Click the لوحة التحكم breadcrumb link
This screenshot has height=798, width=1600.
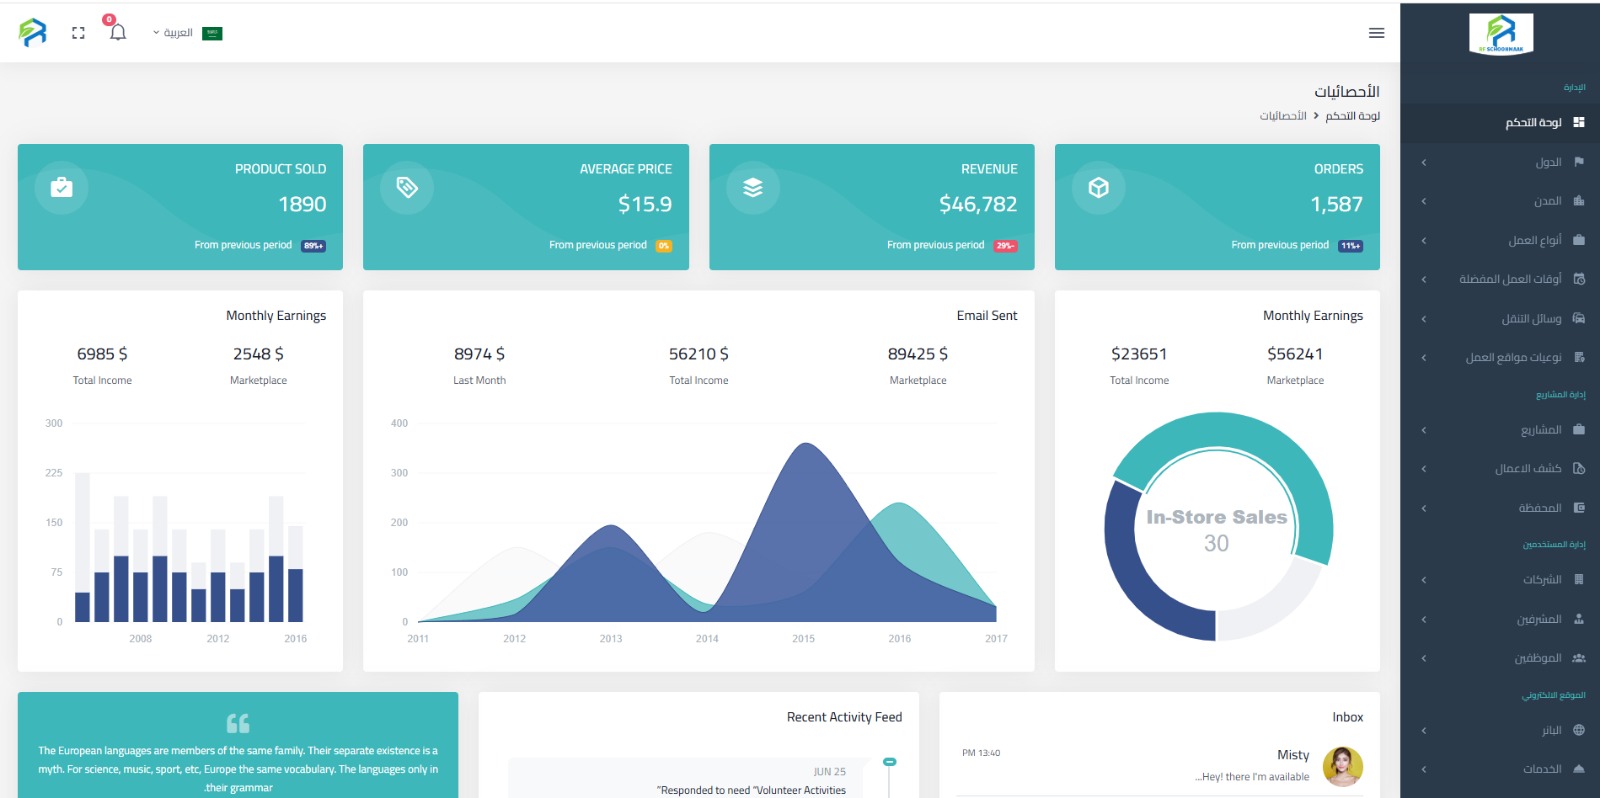1352,116
